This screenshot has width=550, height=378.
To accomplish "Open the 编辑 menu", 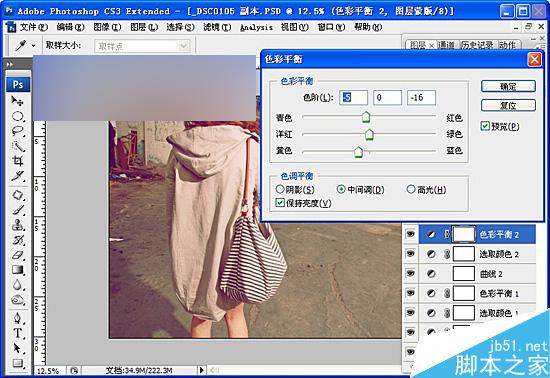I will (x=71, y=27).
